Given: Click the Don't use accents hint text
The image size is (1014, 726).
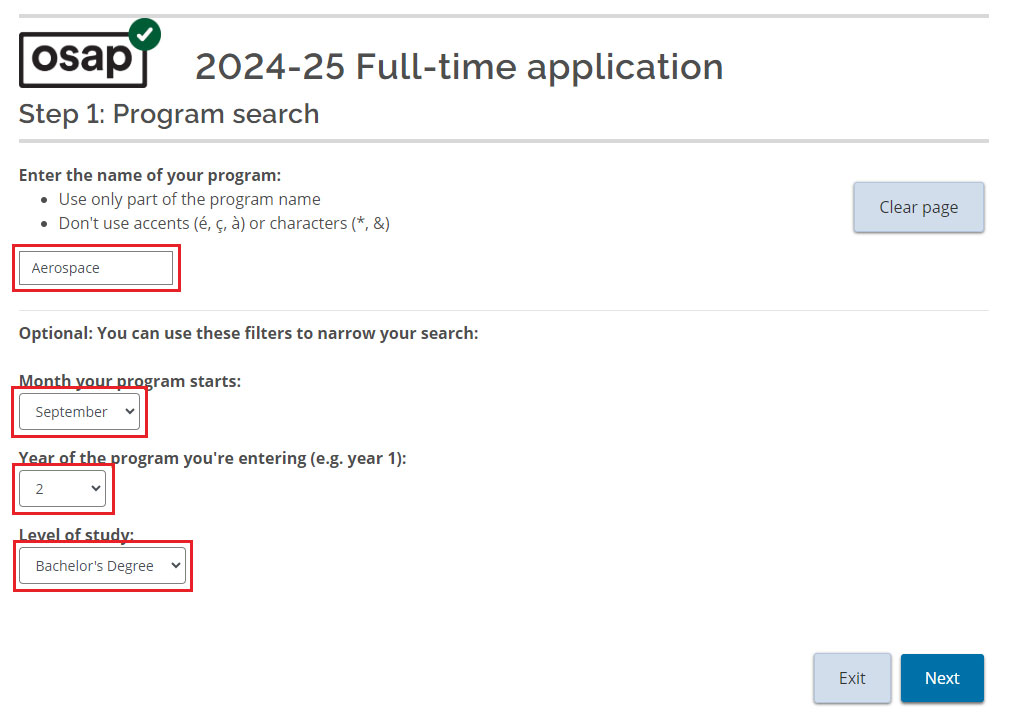Looking at the screenshot, I should point(224,223).
